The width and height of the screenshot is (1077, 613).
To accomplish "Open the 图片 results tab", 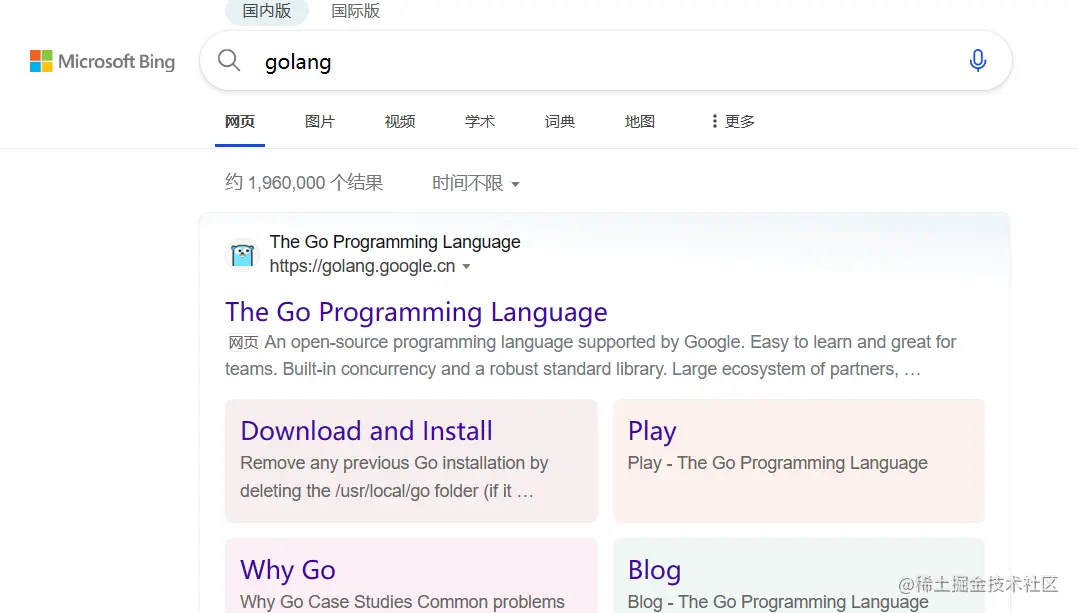I will 320,121.
